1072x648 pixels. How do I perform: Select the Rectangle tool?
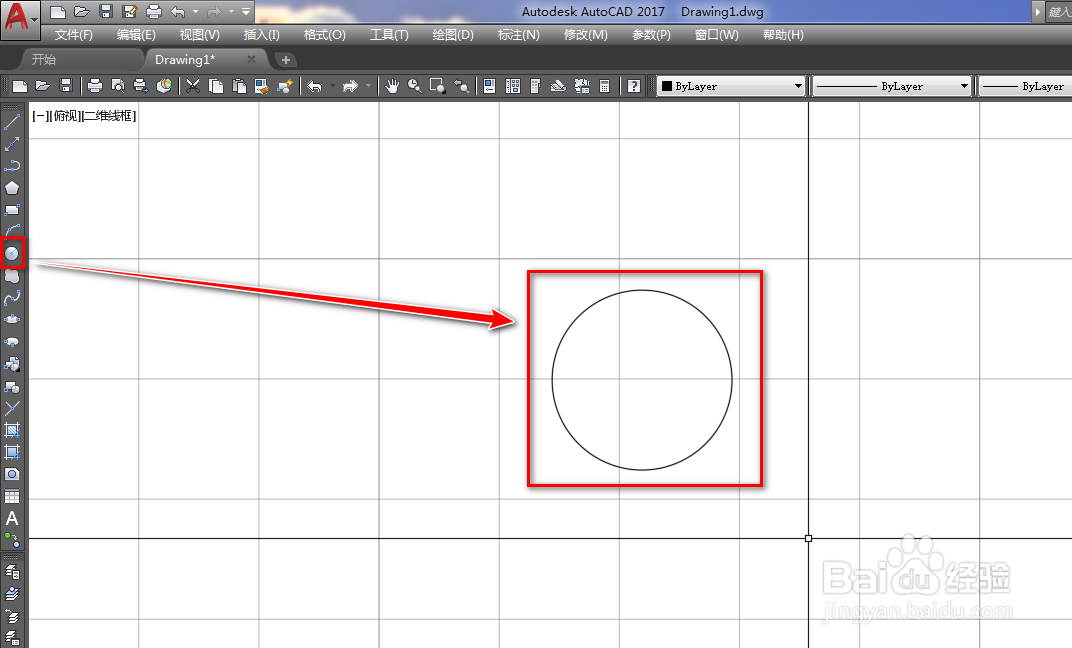tap(12, 210)
